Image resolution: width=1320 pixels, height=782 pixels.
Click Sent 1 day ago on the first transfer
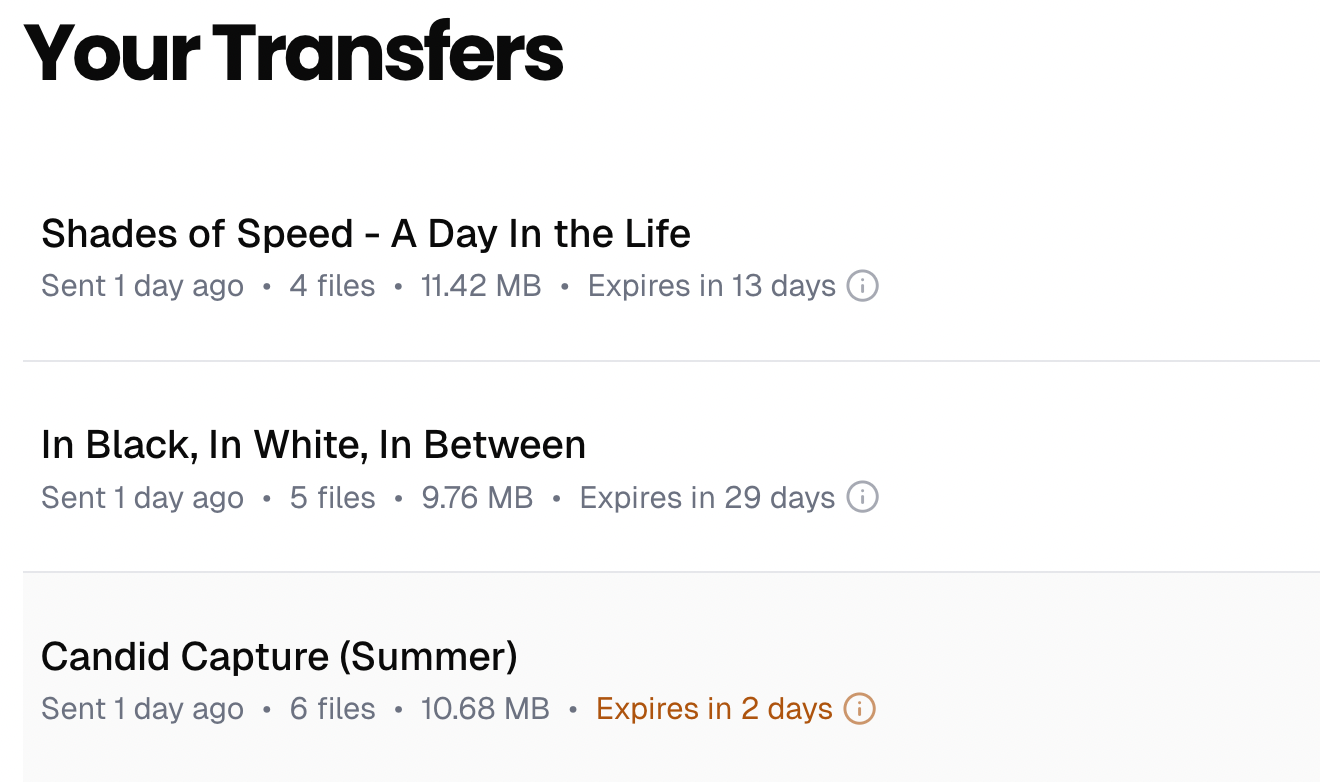tap(142, 286)
